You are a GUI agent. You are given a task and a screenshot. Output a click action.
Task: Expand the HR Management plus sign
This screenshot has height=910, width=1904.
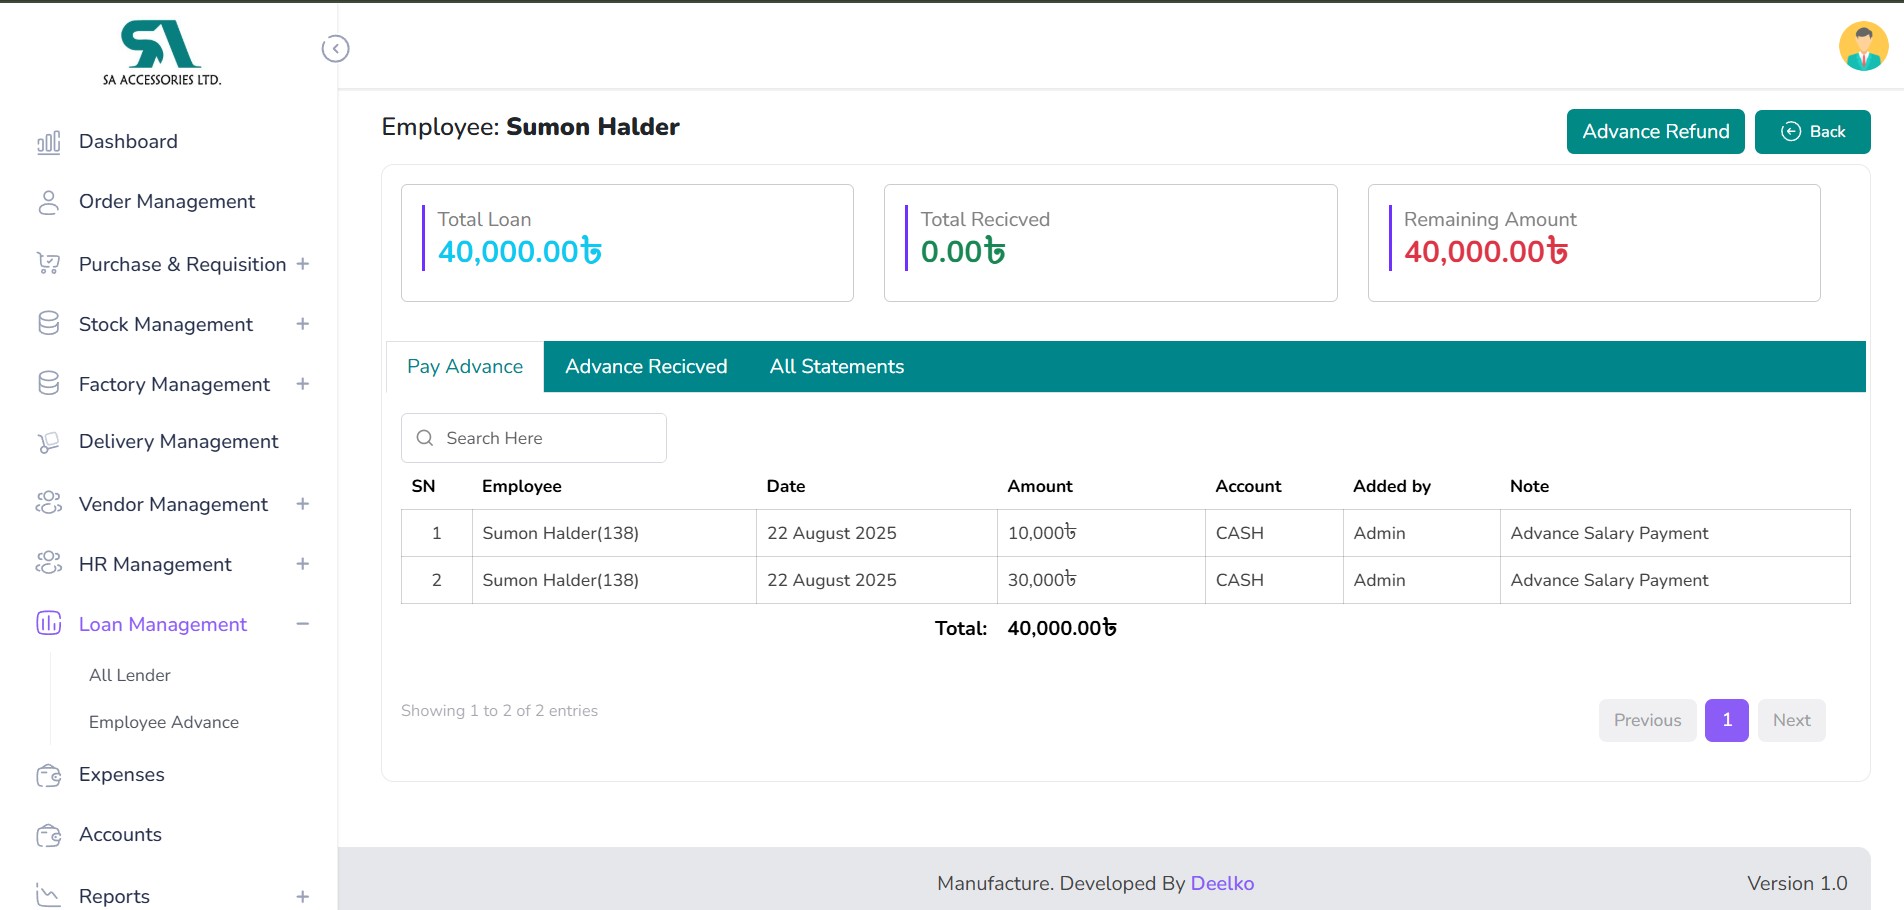point(302,564)
